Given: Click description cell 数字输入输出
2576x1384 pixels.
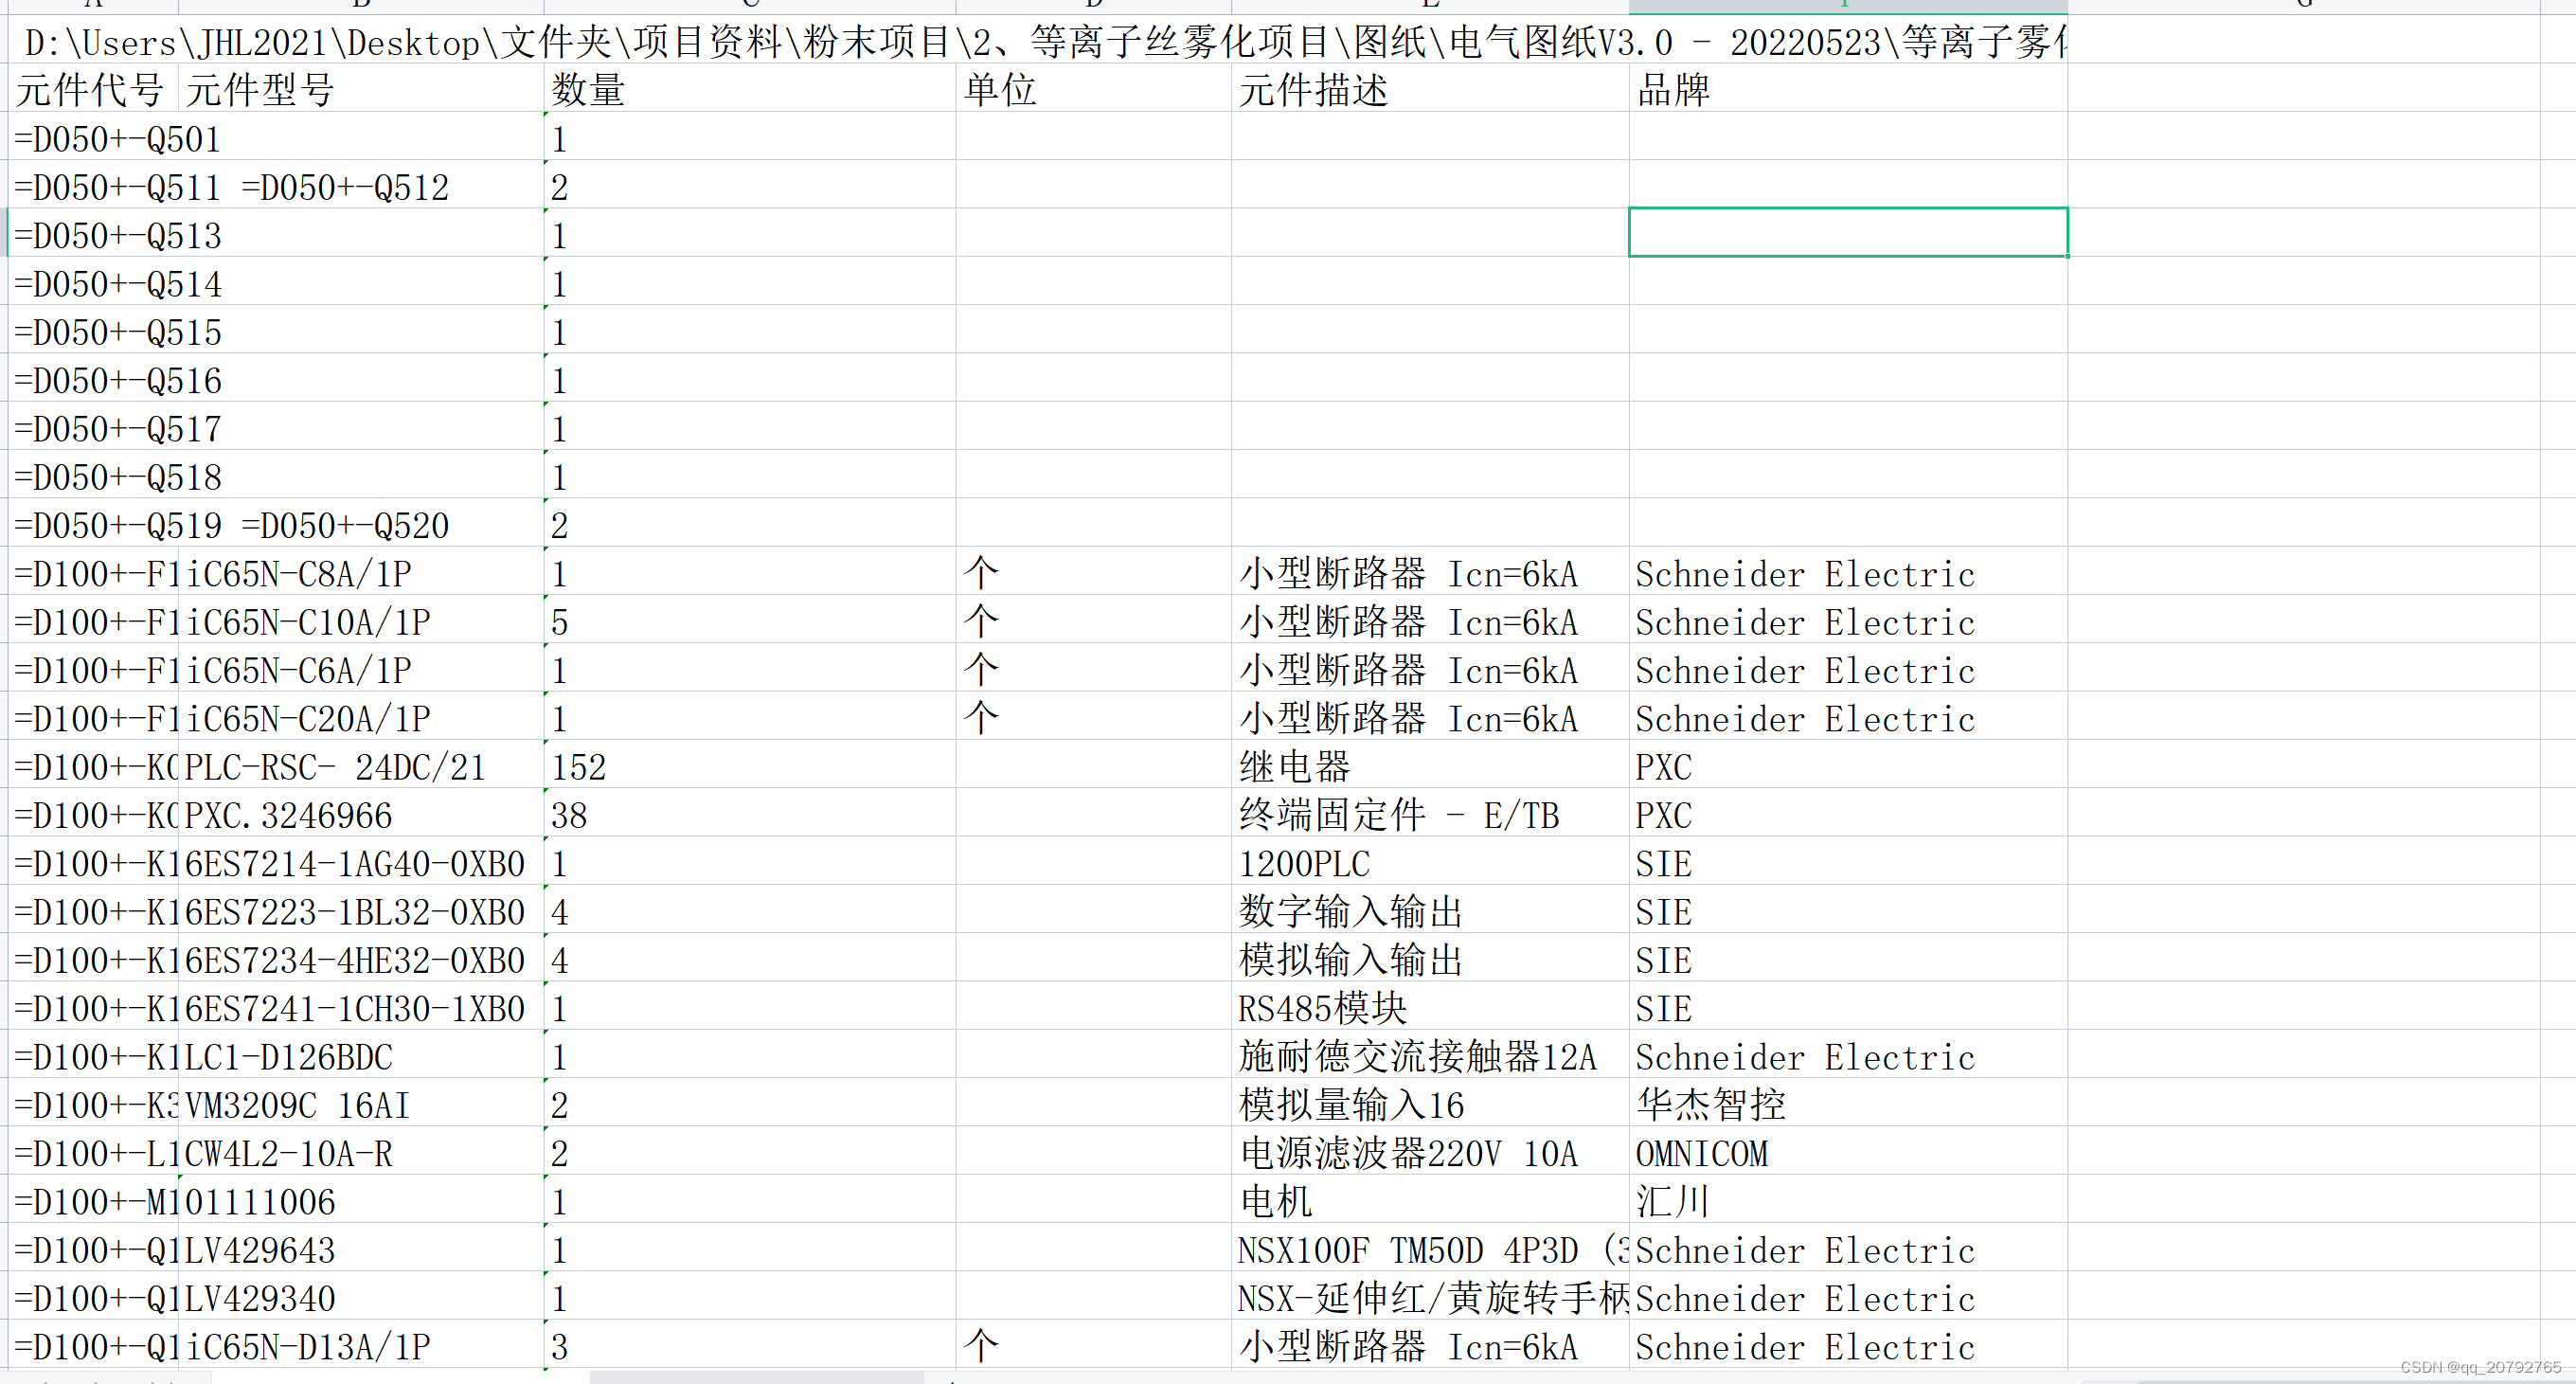Looking at the screenshot, I should tap(1430, 909).
